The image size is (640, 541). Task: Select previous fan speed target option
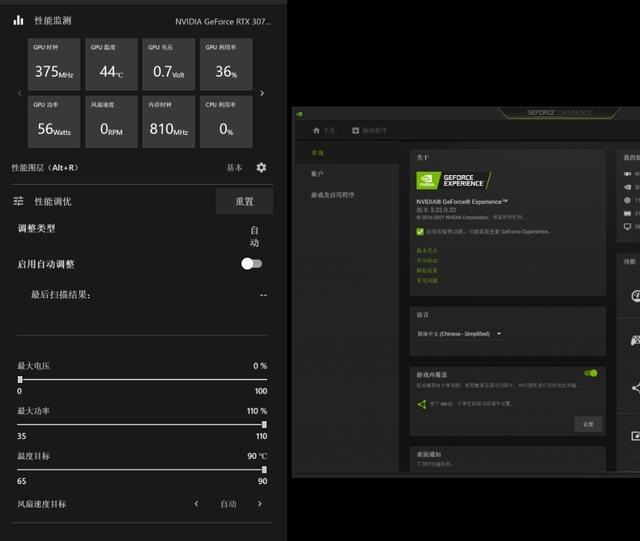(196, 504)
